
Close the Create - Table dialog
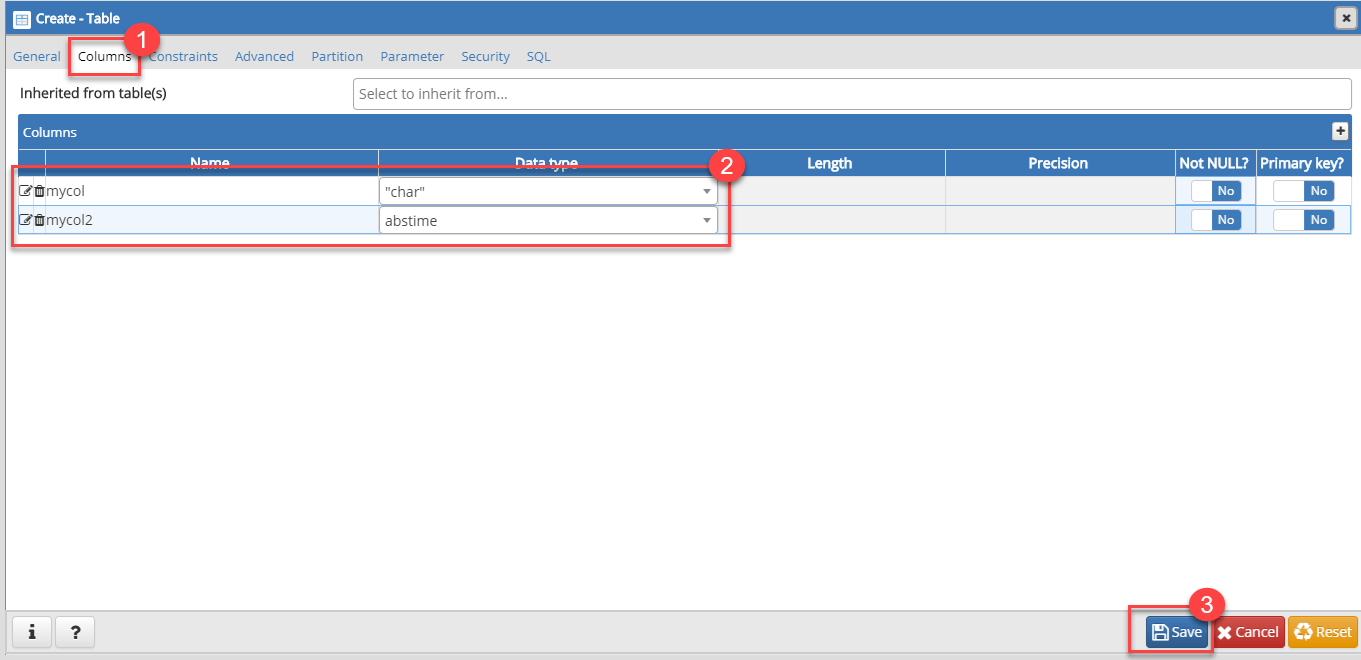coord(1346,18)
